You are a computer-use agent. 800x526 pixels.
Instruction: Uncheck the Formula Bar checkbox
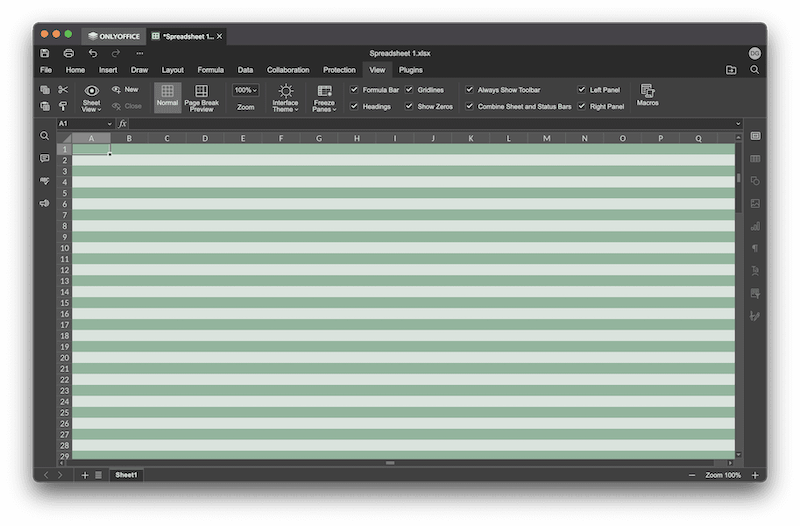(x=354, y=90)
